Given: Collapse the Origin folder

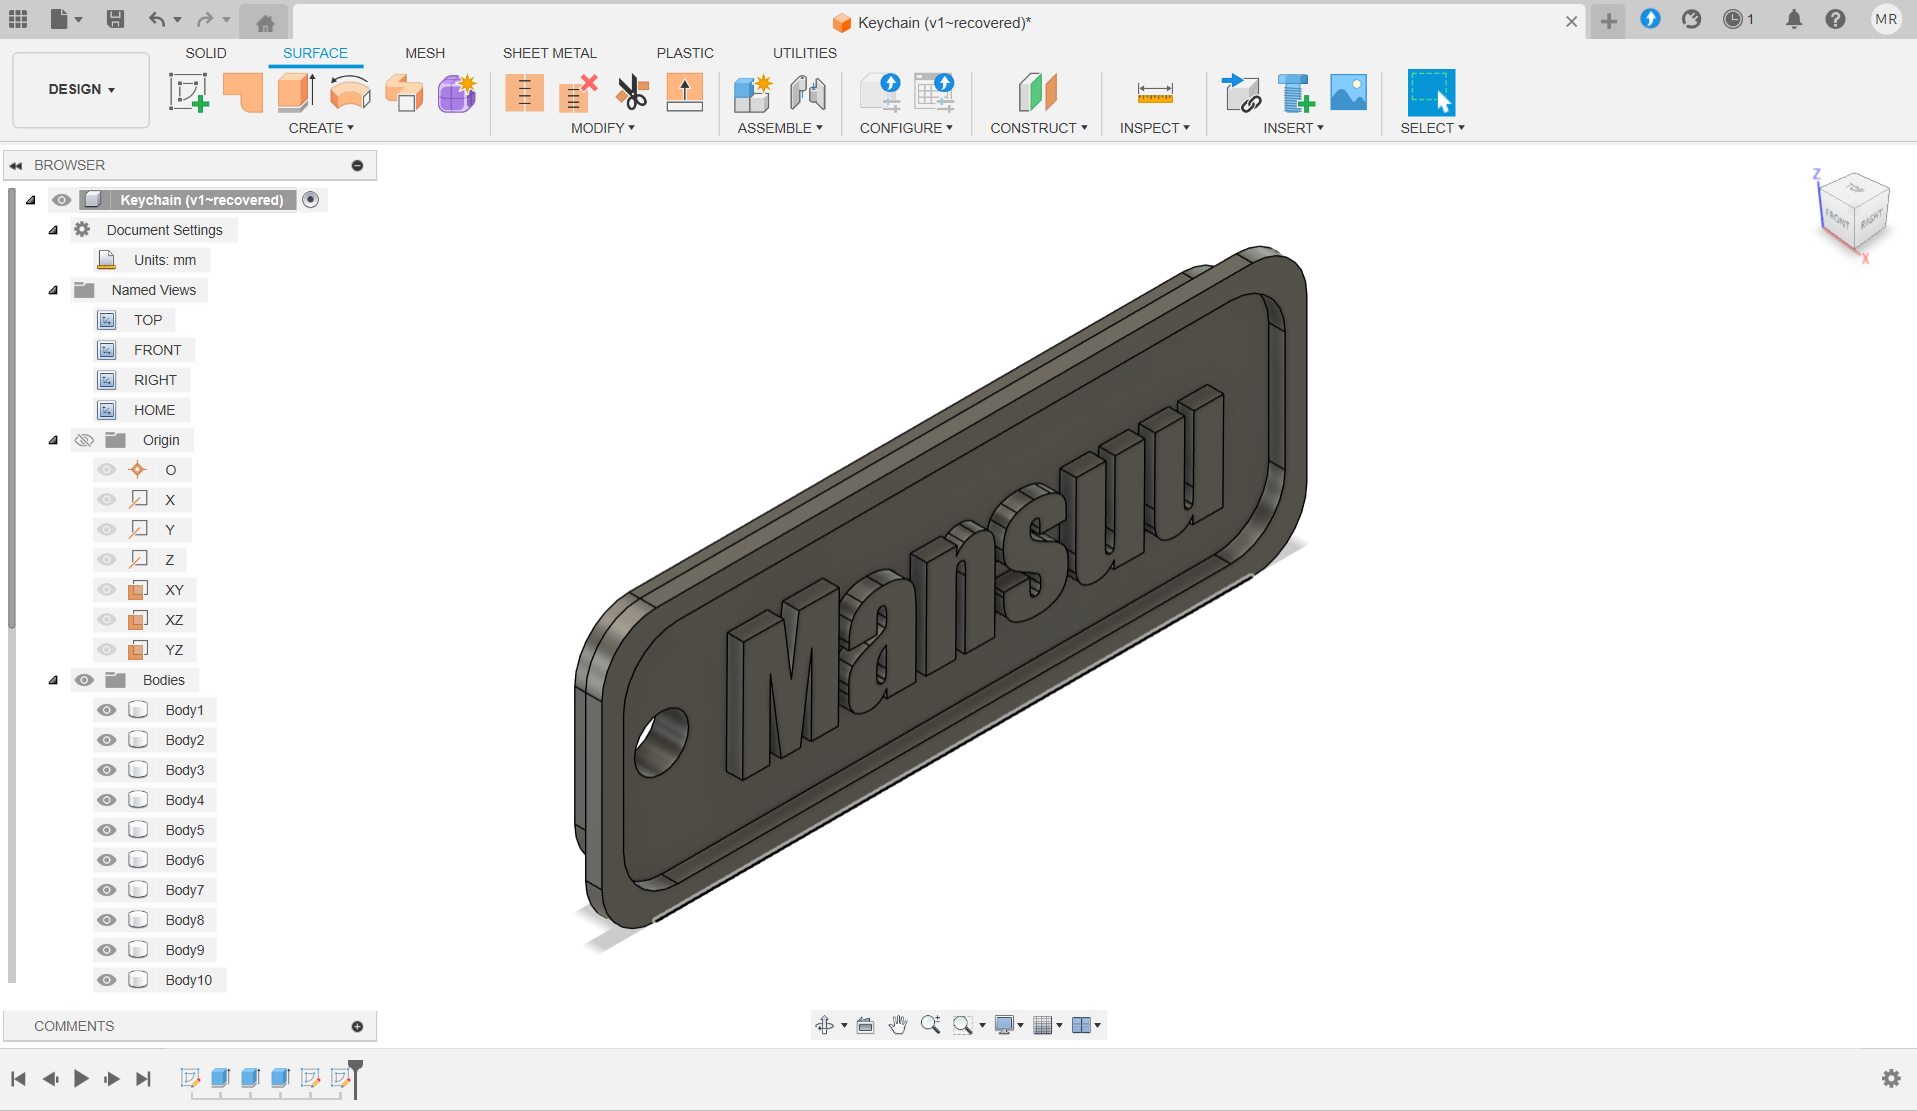Looking at the screenshot, I should (54, 440).
